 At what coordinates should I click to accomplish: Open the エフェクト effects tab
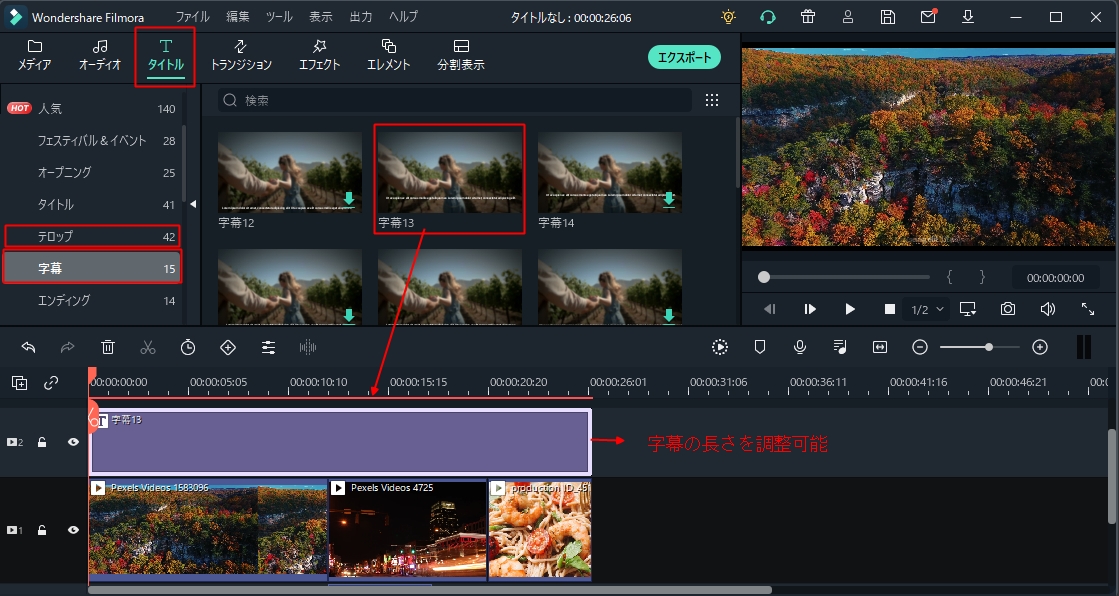pos(319,56)
